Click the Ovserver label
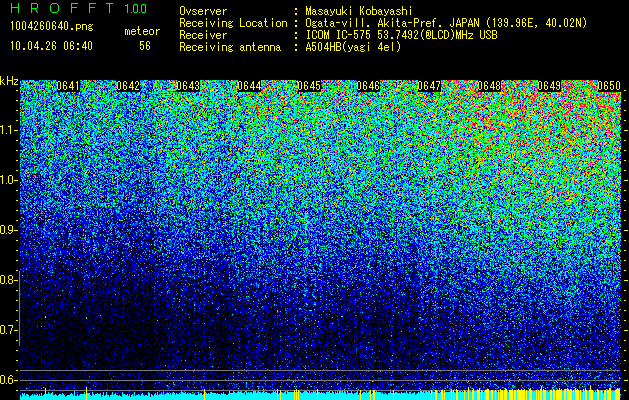 click(x=203, y=11)
